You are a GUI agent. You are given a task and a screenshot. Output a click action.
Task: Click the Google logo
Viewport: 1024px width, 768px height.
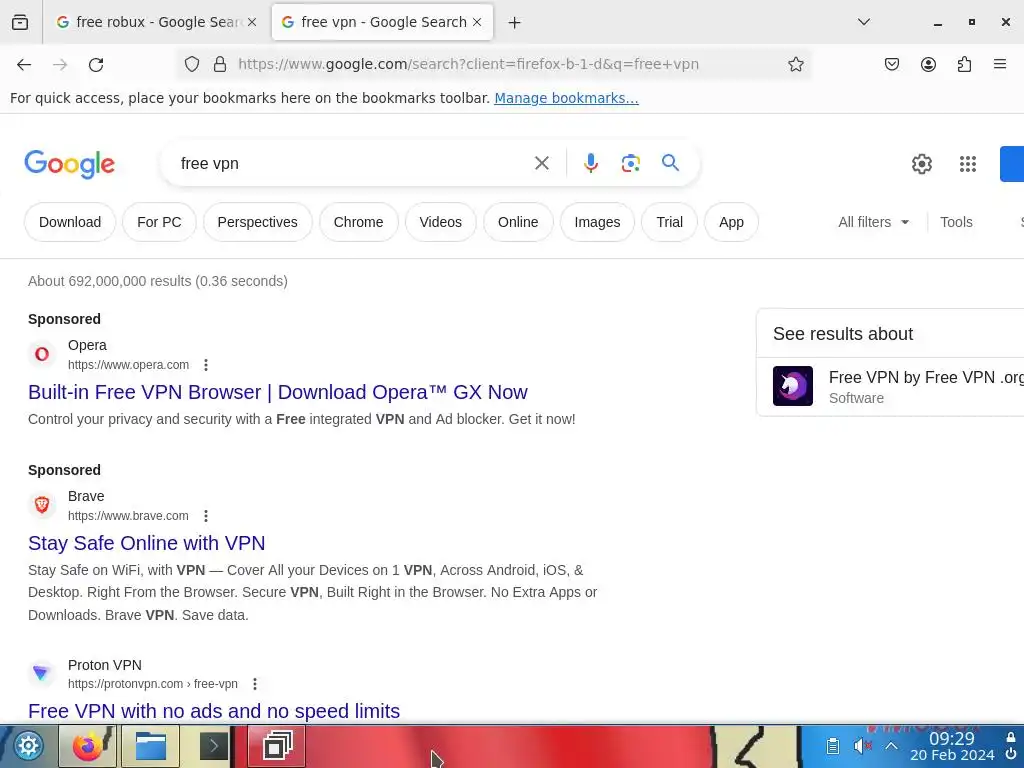[x=69, y=164]
